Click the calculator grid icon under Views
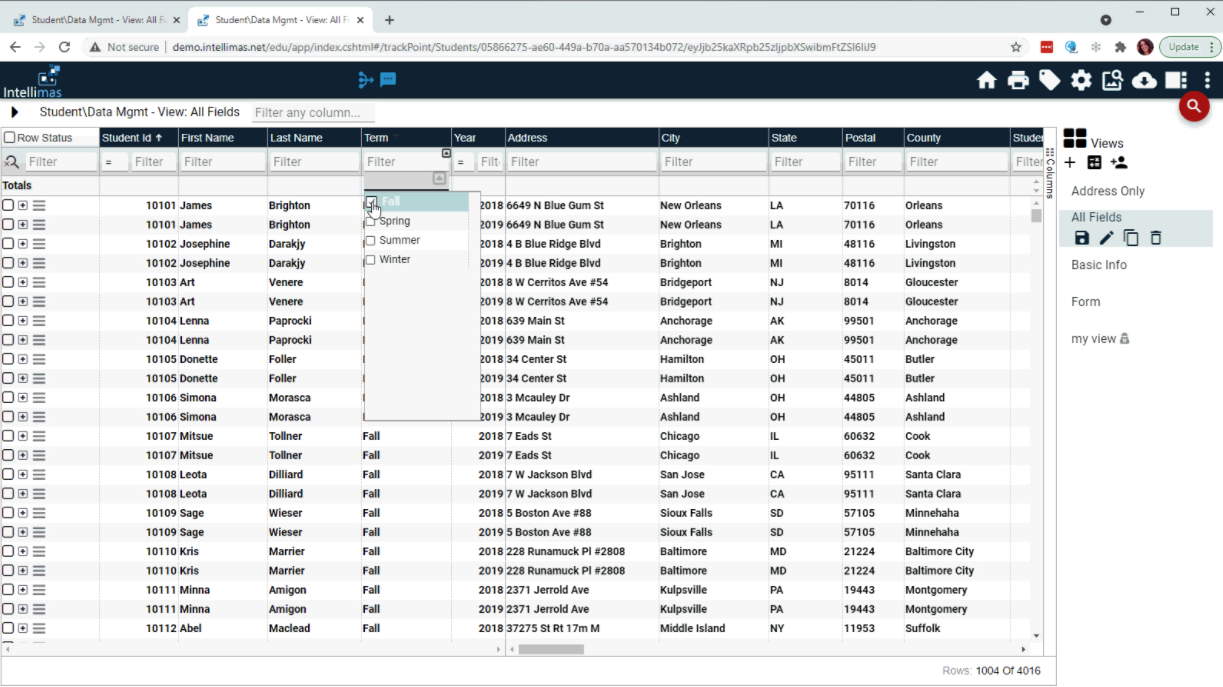Screen dimensions: 1223x687 coord(1094,162)
